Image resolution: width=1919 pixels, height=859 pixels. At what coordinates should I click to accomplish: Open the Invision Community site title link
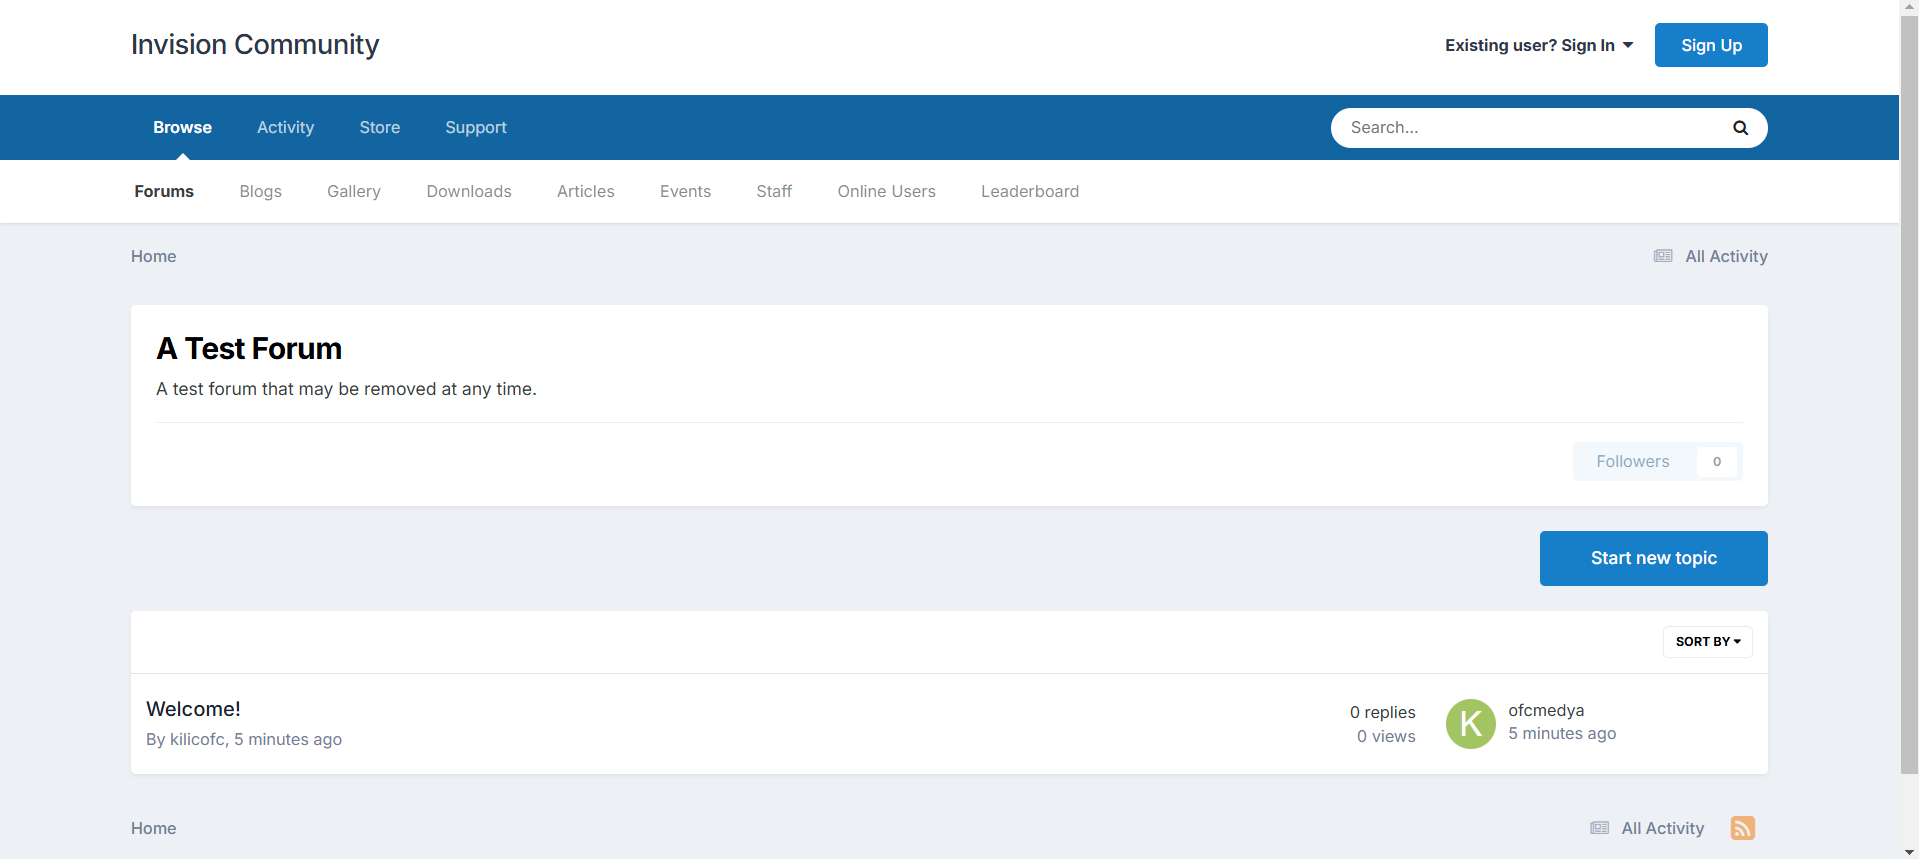coord(255,44)
